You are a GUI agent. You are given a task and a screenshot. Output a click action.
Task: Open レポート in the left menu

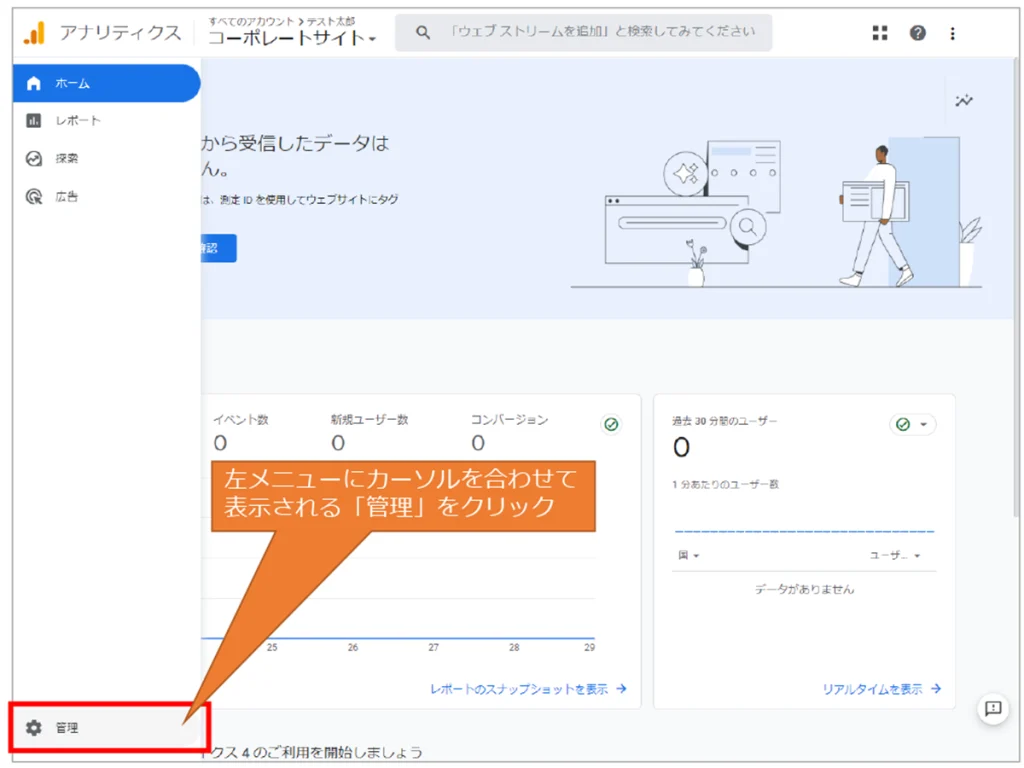coord(77,121)
